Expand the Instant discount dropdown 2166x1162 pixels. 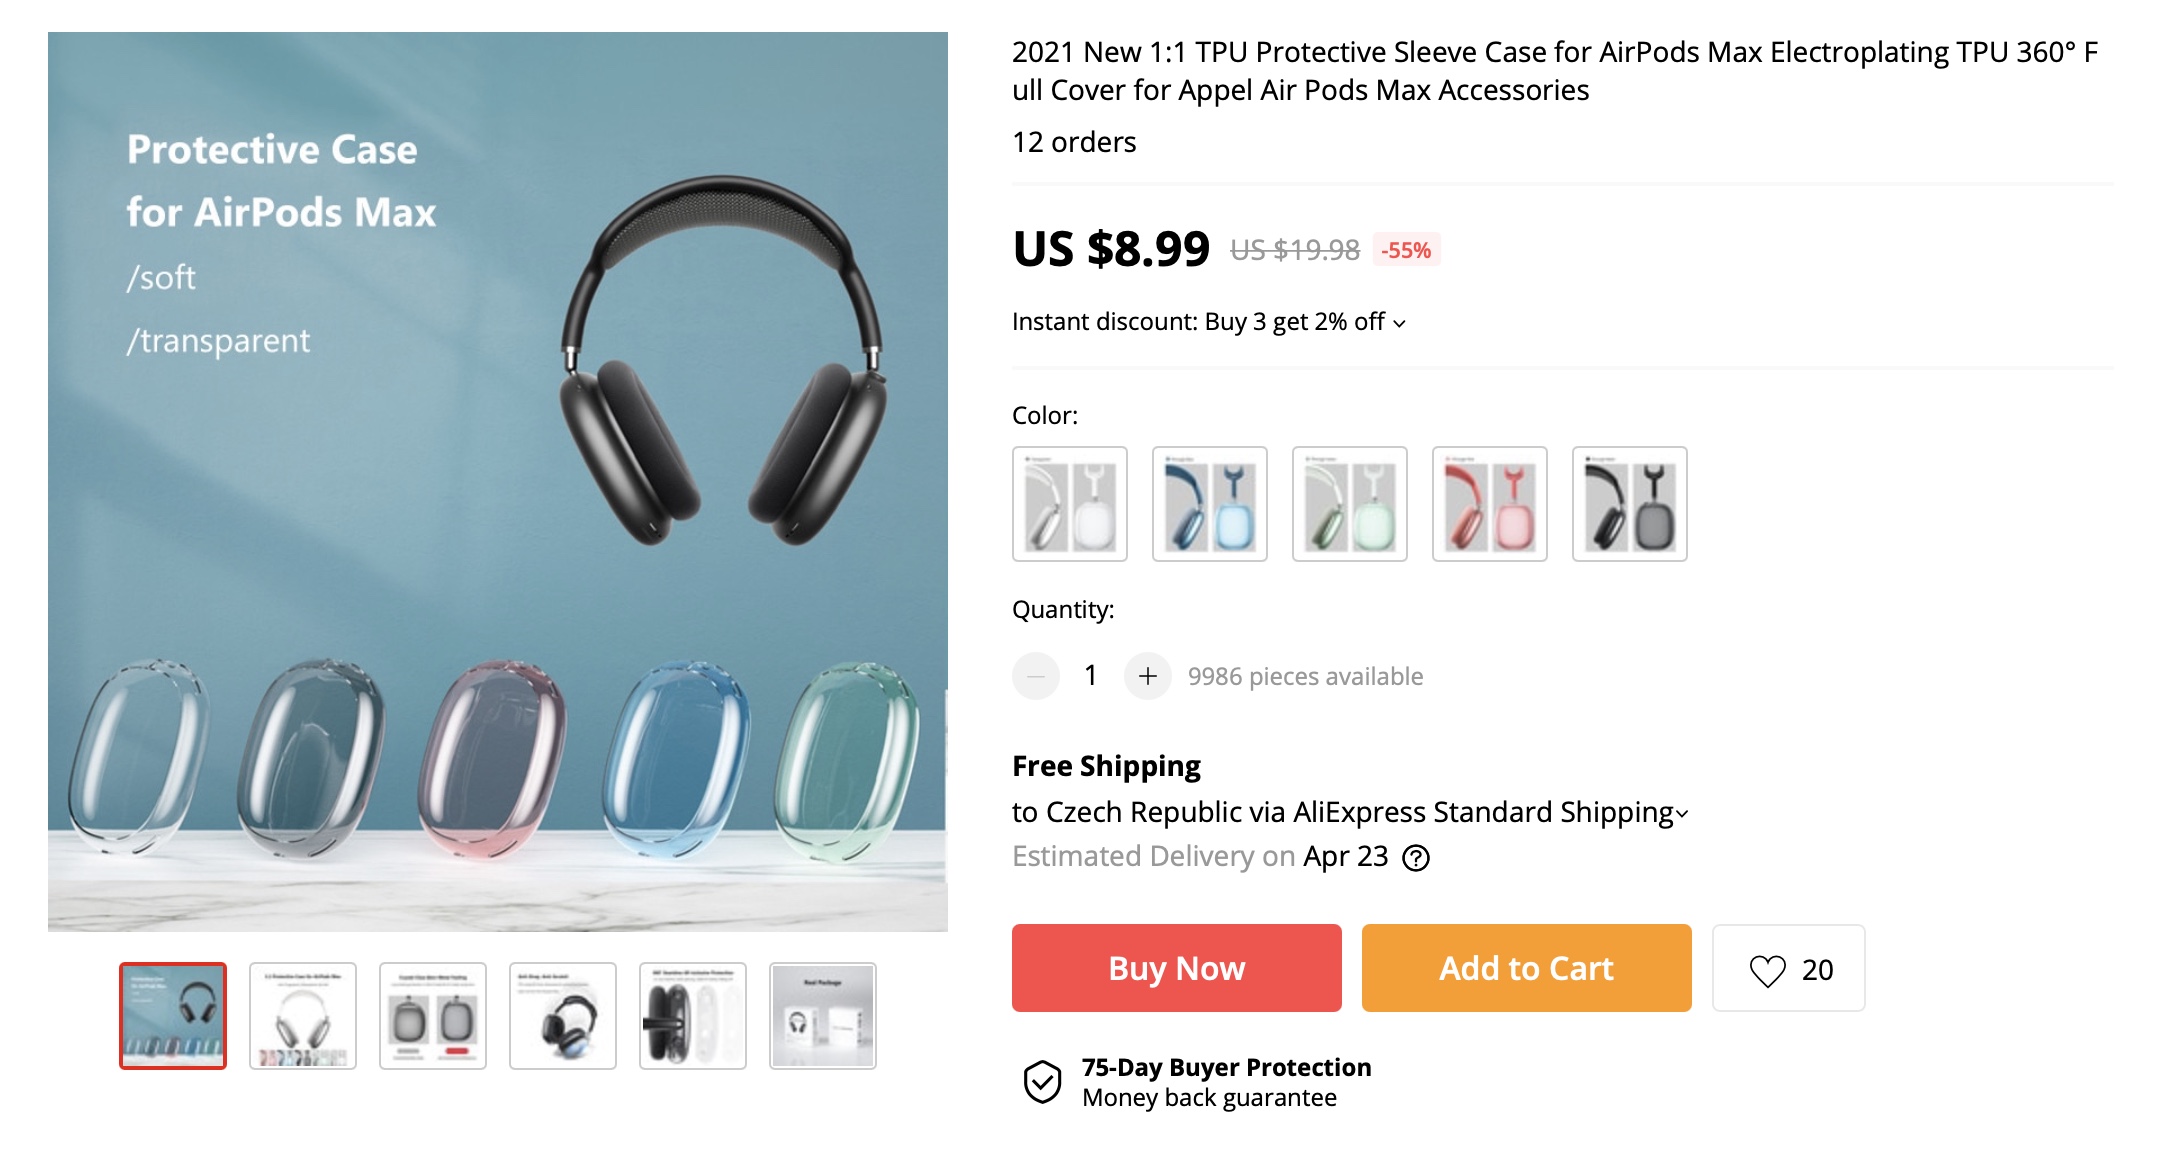tap(1400, 323)
